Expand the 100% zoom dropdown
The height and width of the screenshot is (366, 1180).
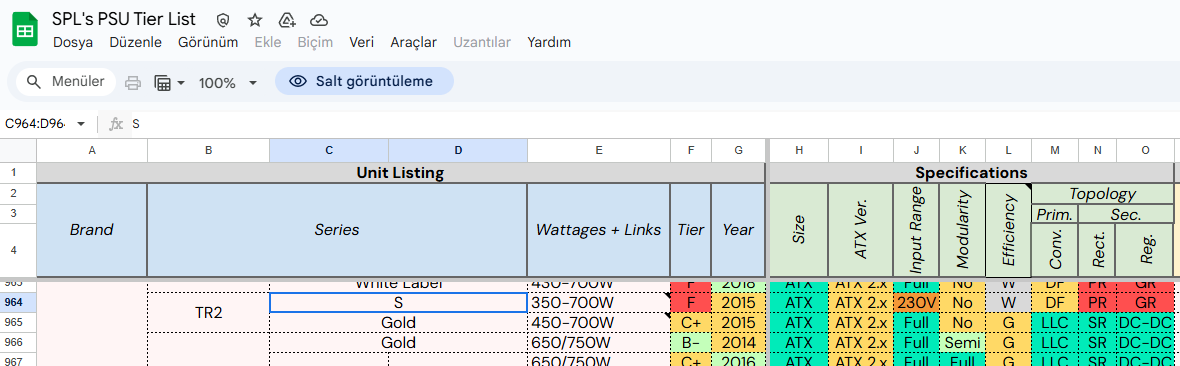(228, 82)
